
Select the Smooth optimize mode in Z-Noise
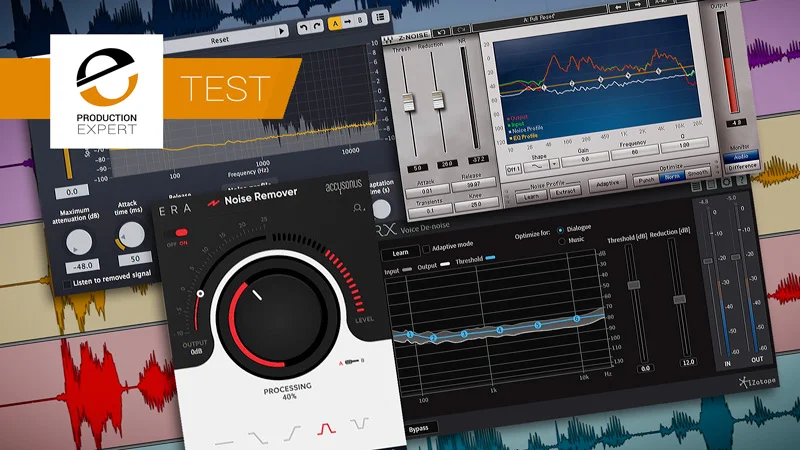[697, 173]
